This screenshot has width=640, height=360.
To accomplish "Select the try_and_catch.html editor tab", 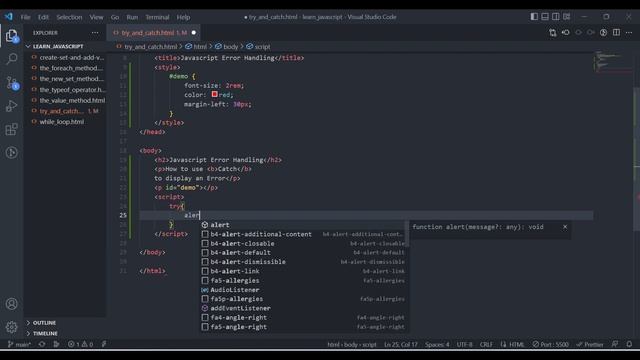I will pyautogui.click(x=153, y=33).
